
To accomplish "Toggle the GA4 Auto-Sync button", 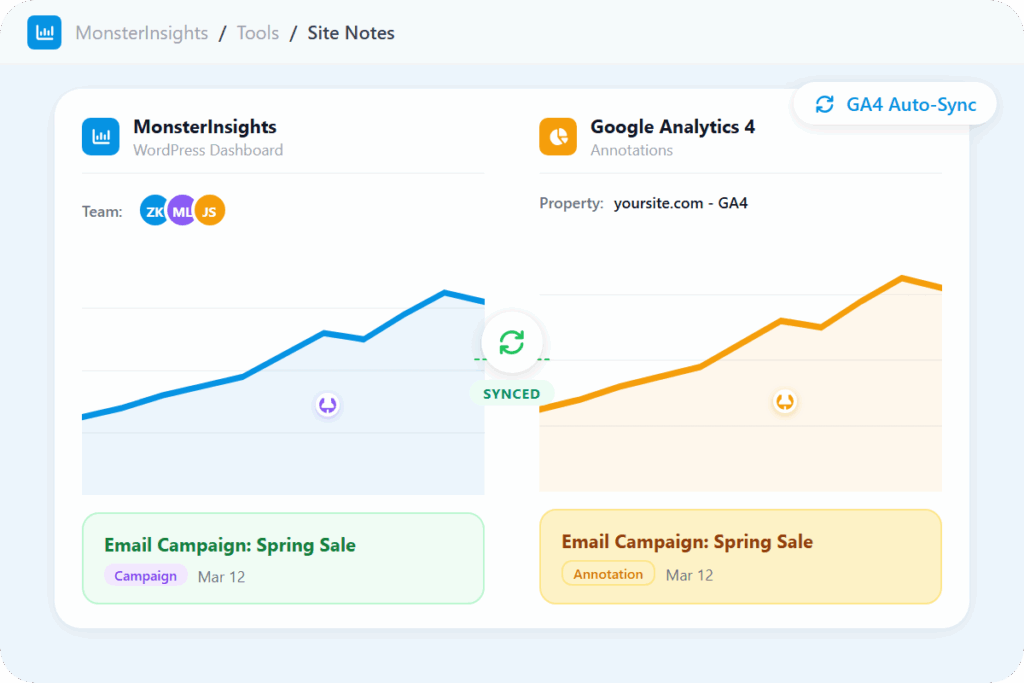I will 895,104.
